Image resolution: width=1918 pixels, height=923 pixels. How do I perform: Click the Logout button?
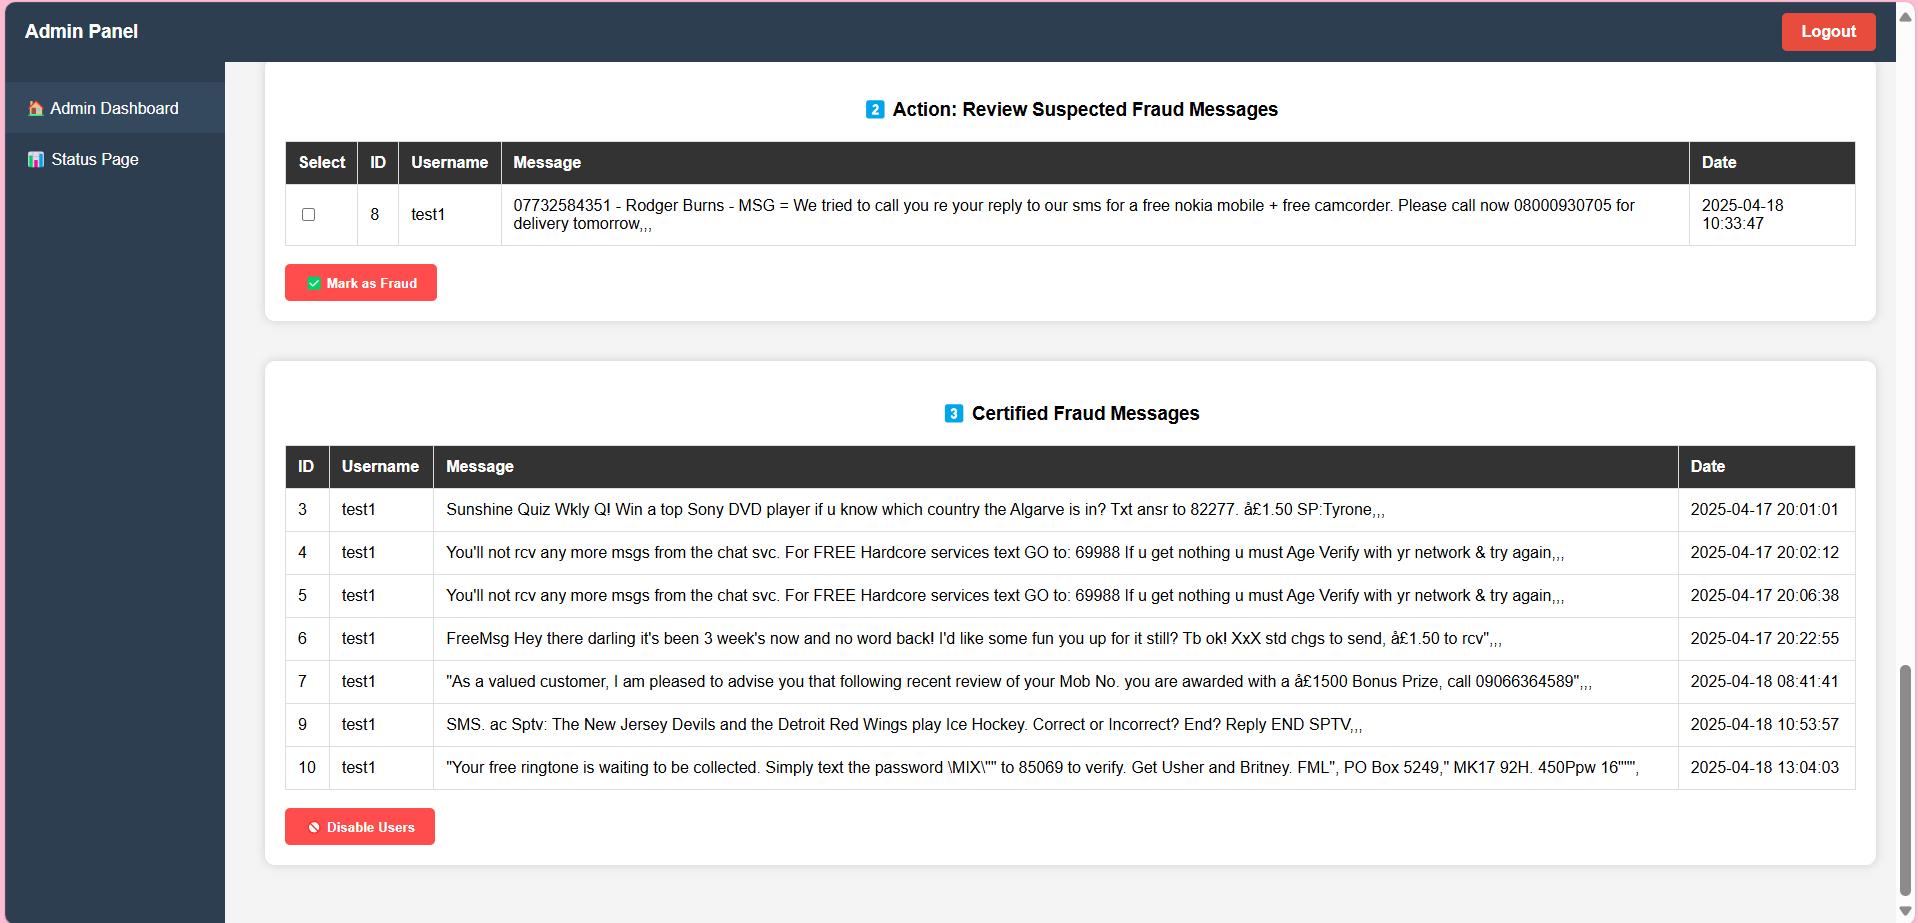click(1828, 32)
